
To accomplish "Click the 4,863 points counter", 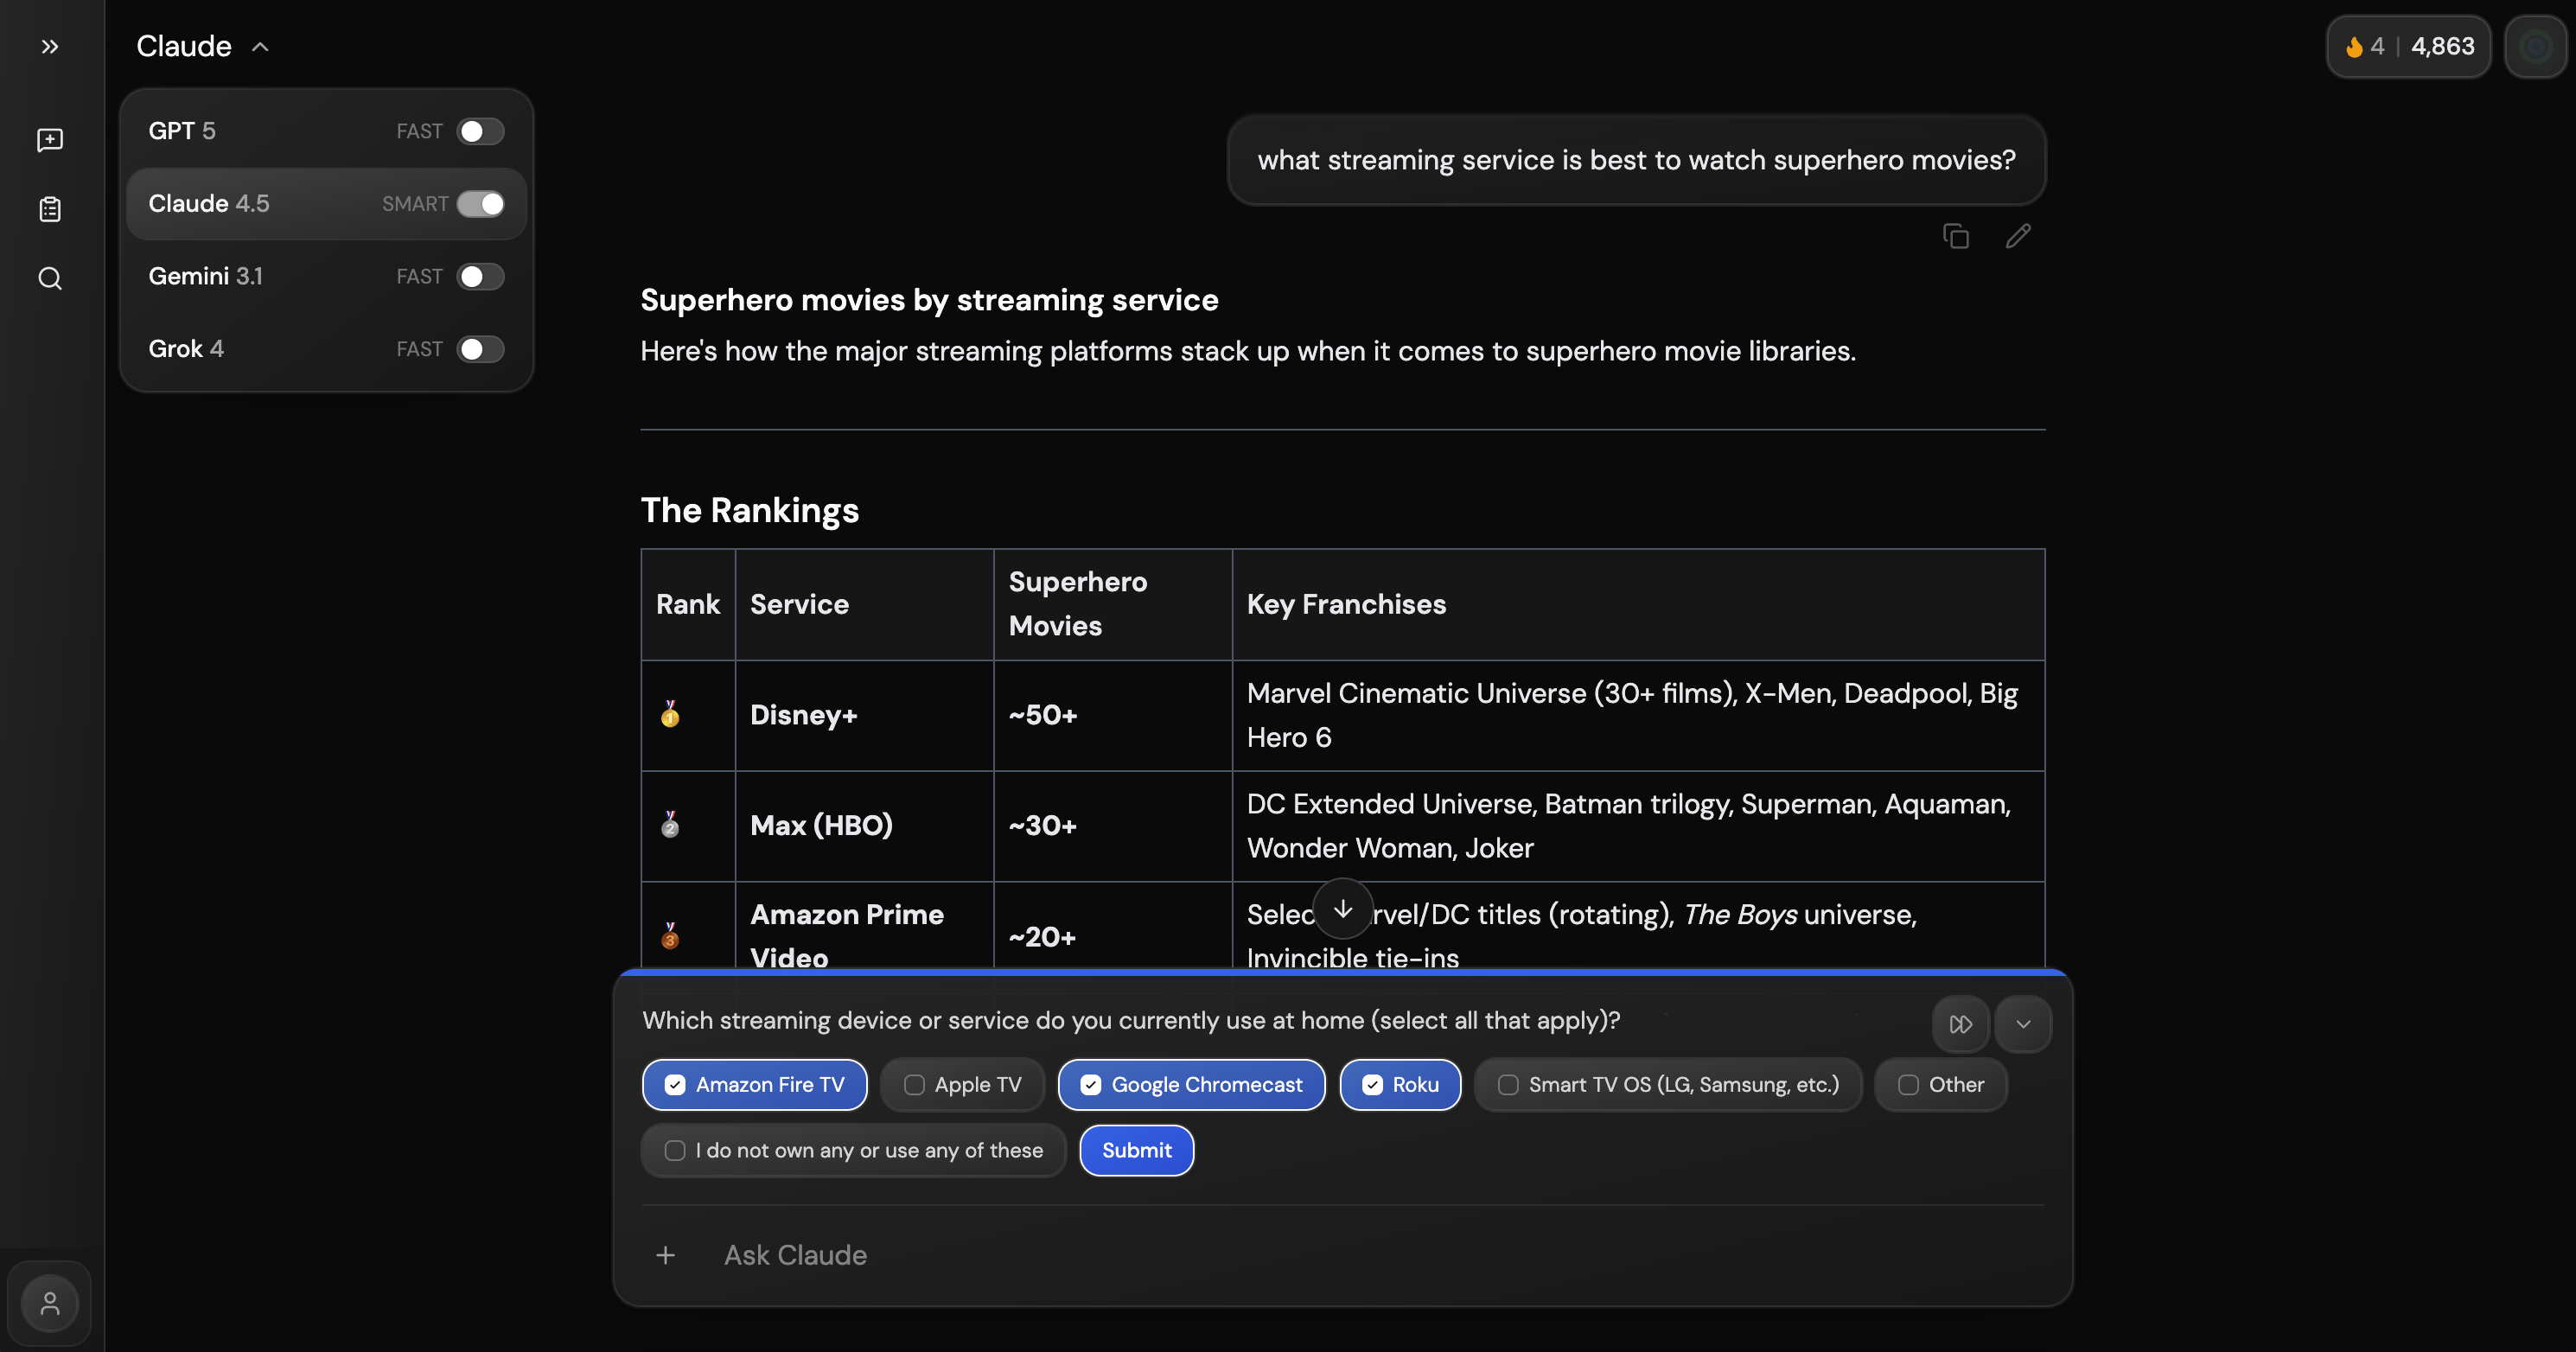I will 2442,46.
